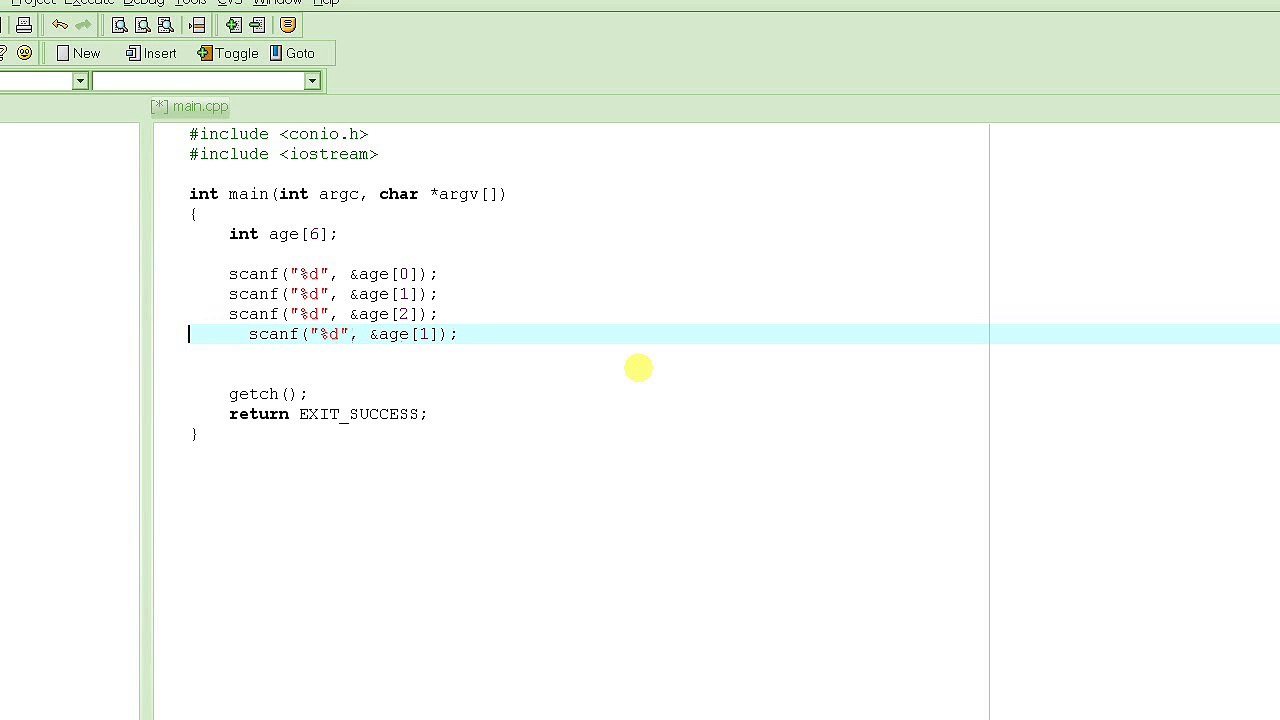Viewport: 1280px width, 720px height.
Task: Click the Print toolbar icon
Action: point(24,25)
